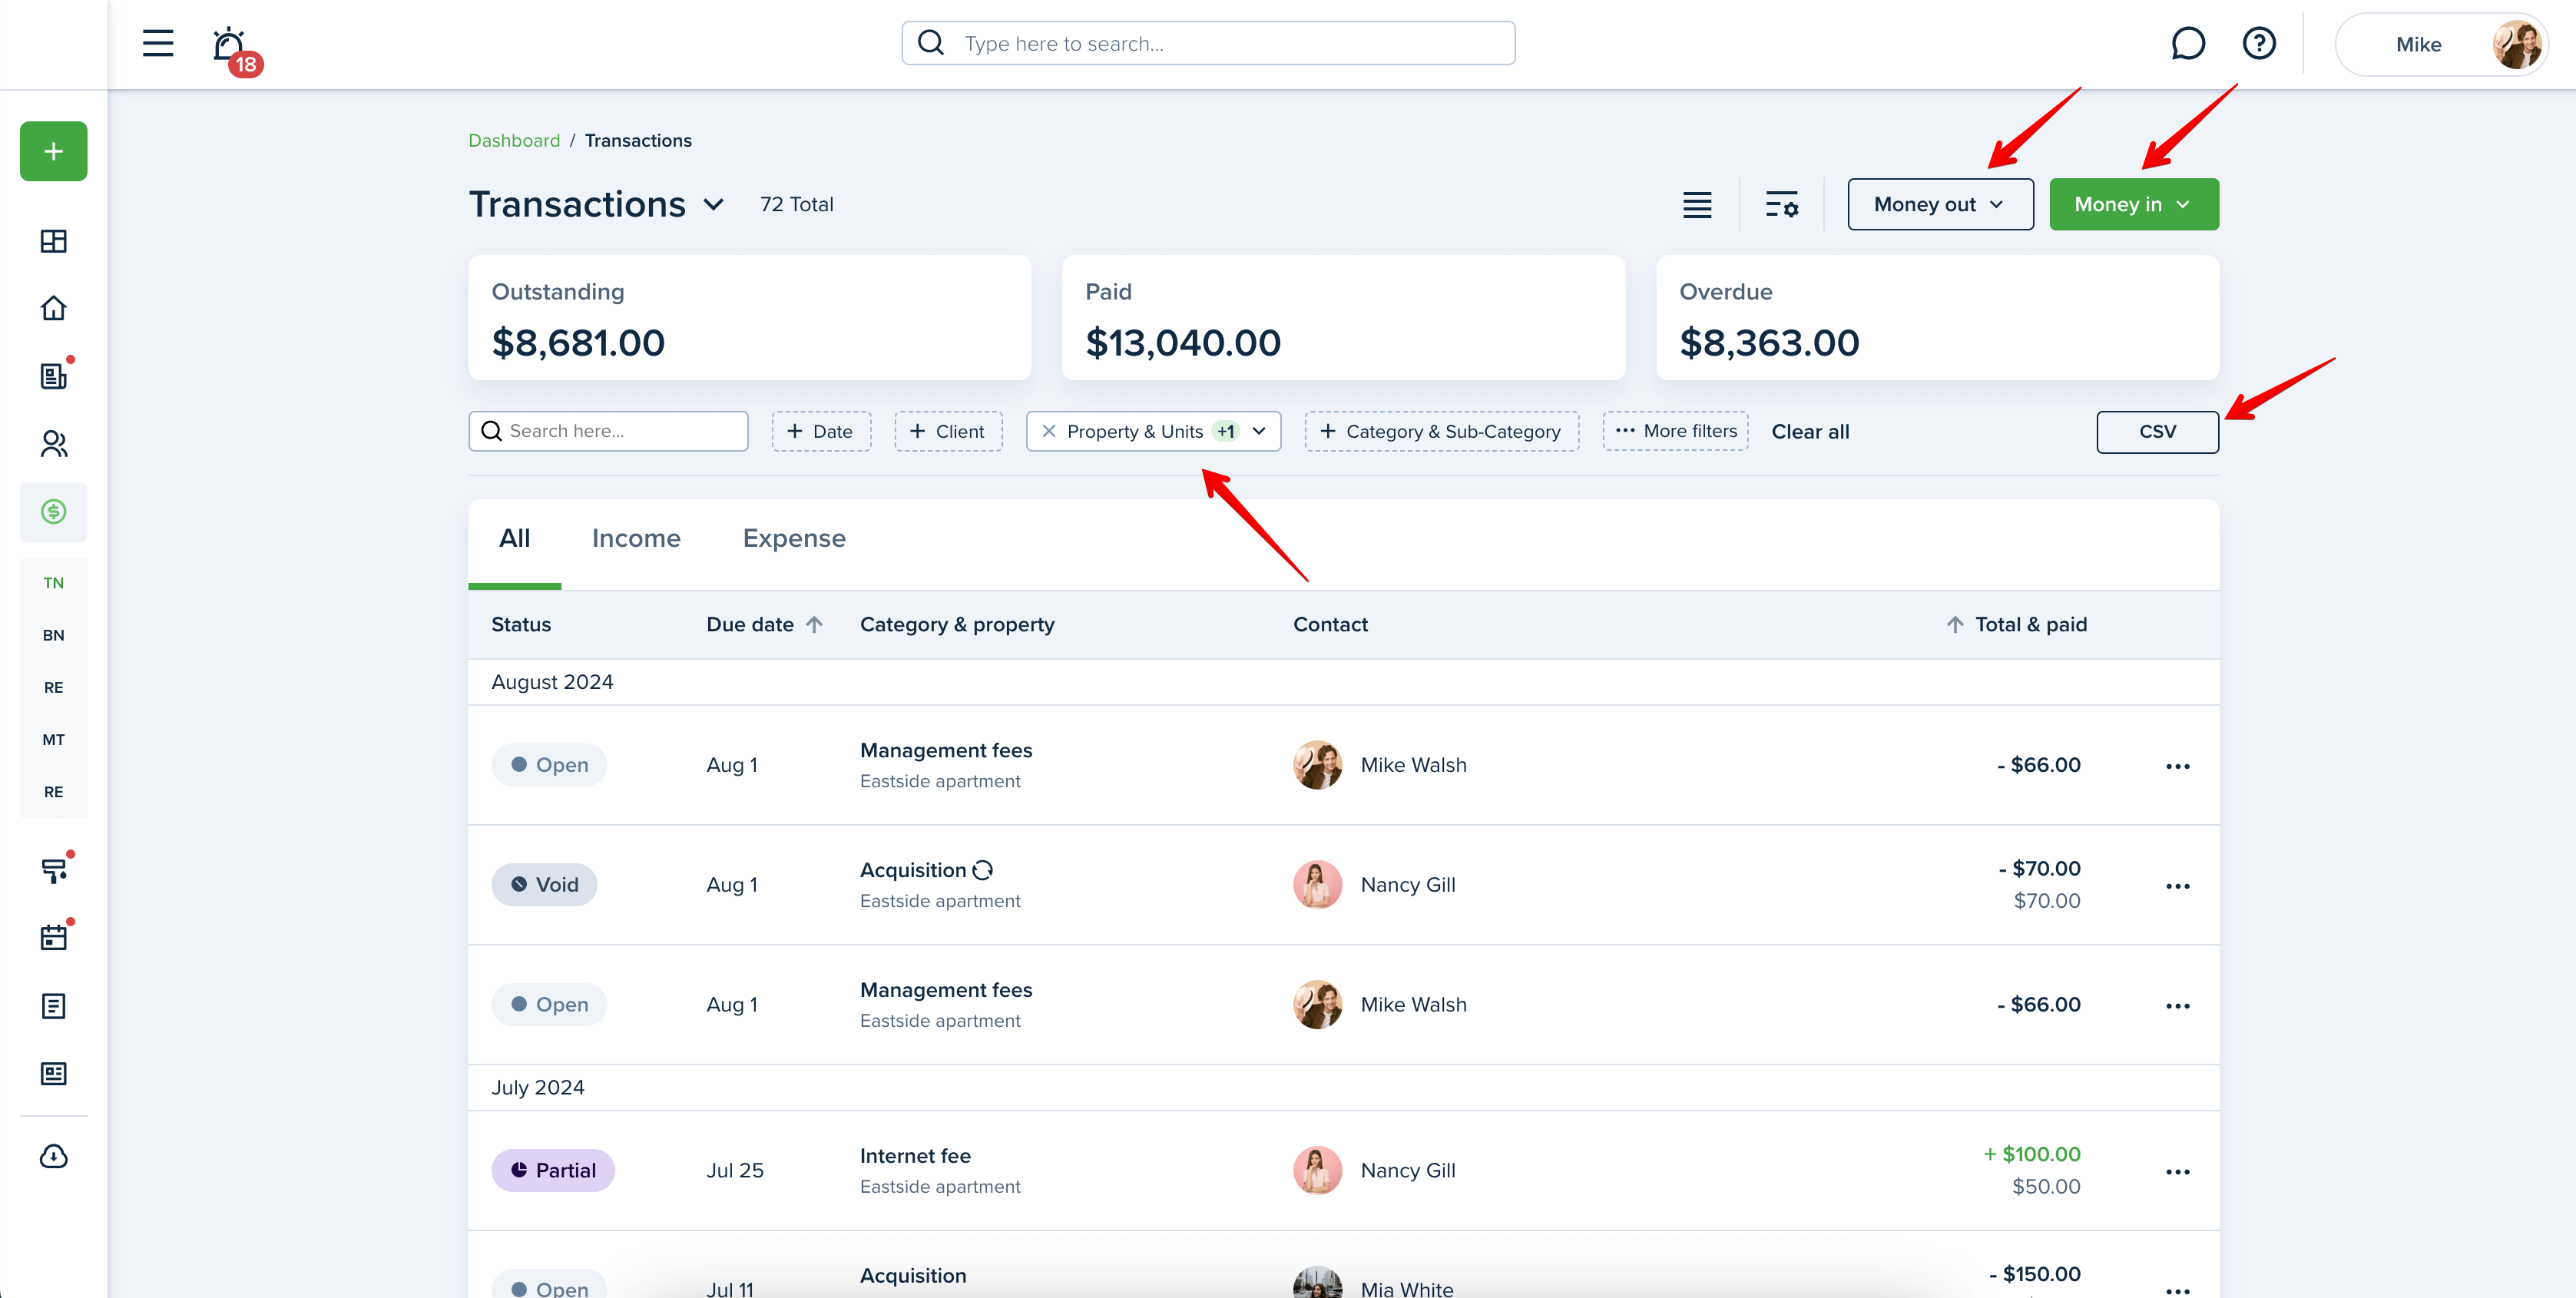Open actions menu for Nancy Gill Acquisition row
The height and width of the screenshot is (1298, 2576).
pyautogui.click(x=2178, y=886)
